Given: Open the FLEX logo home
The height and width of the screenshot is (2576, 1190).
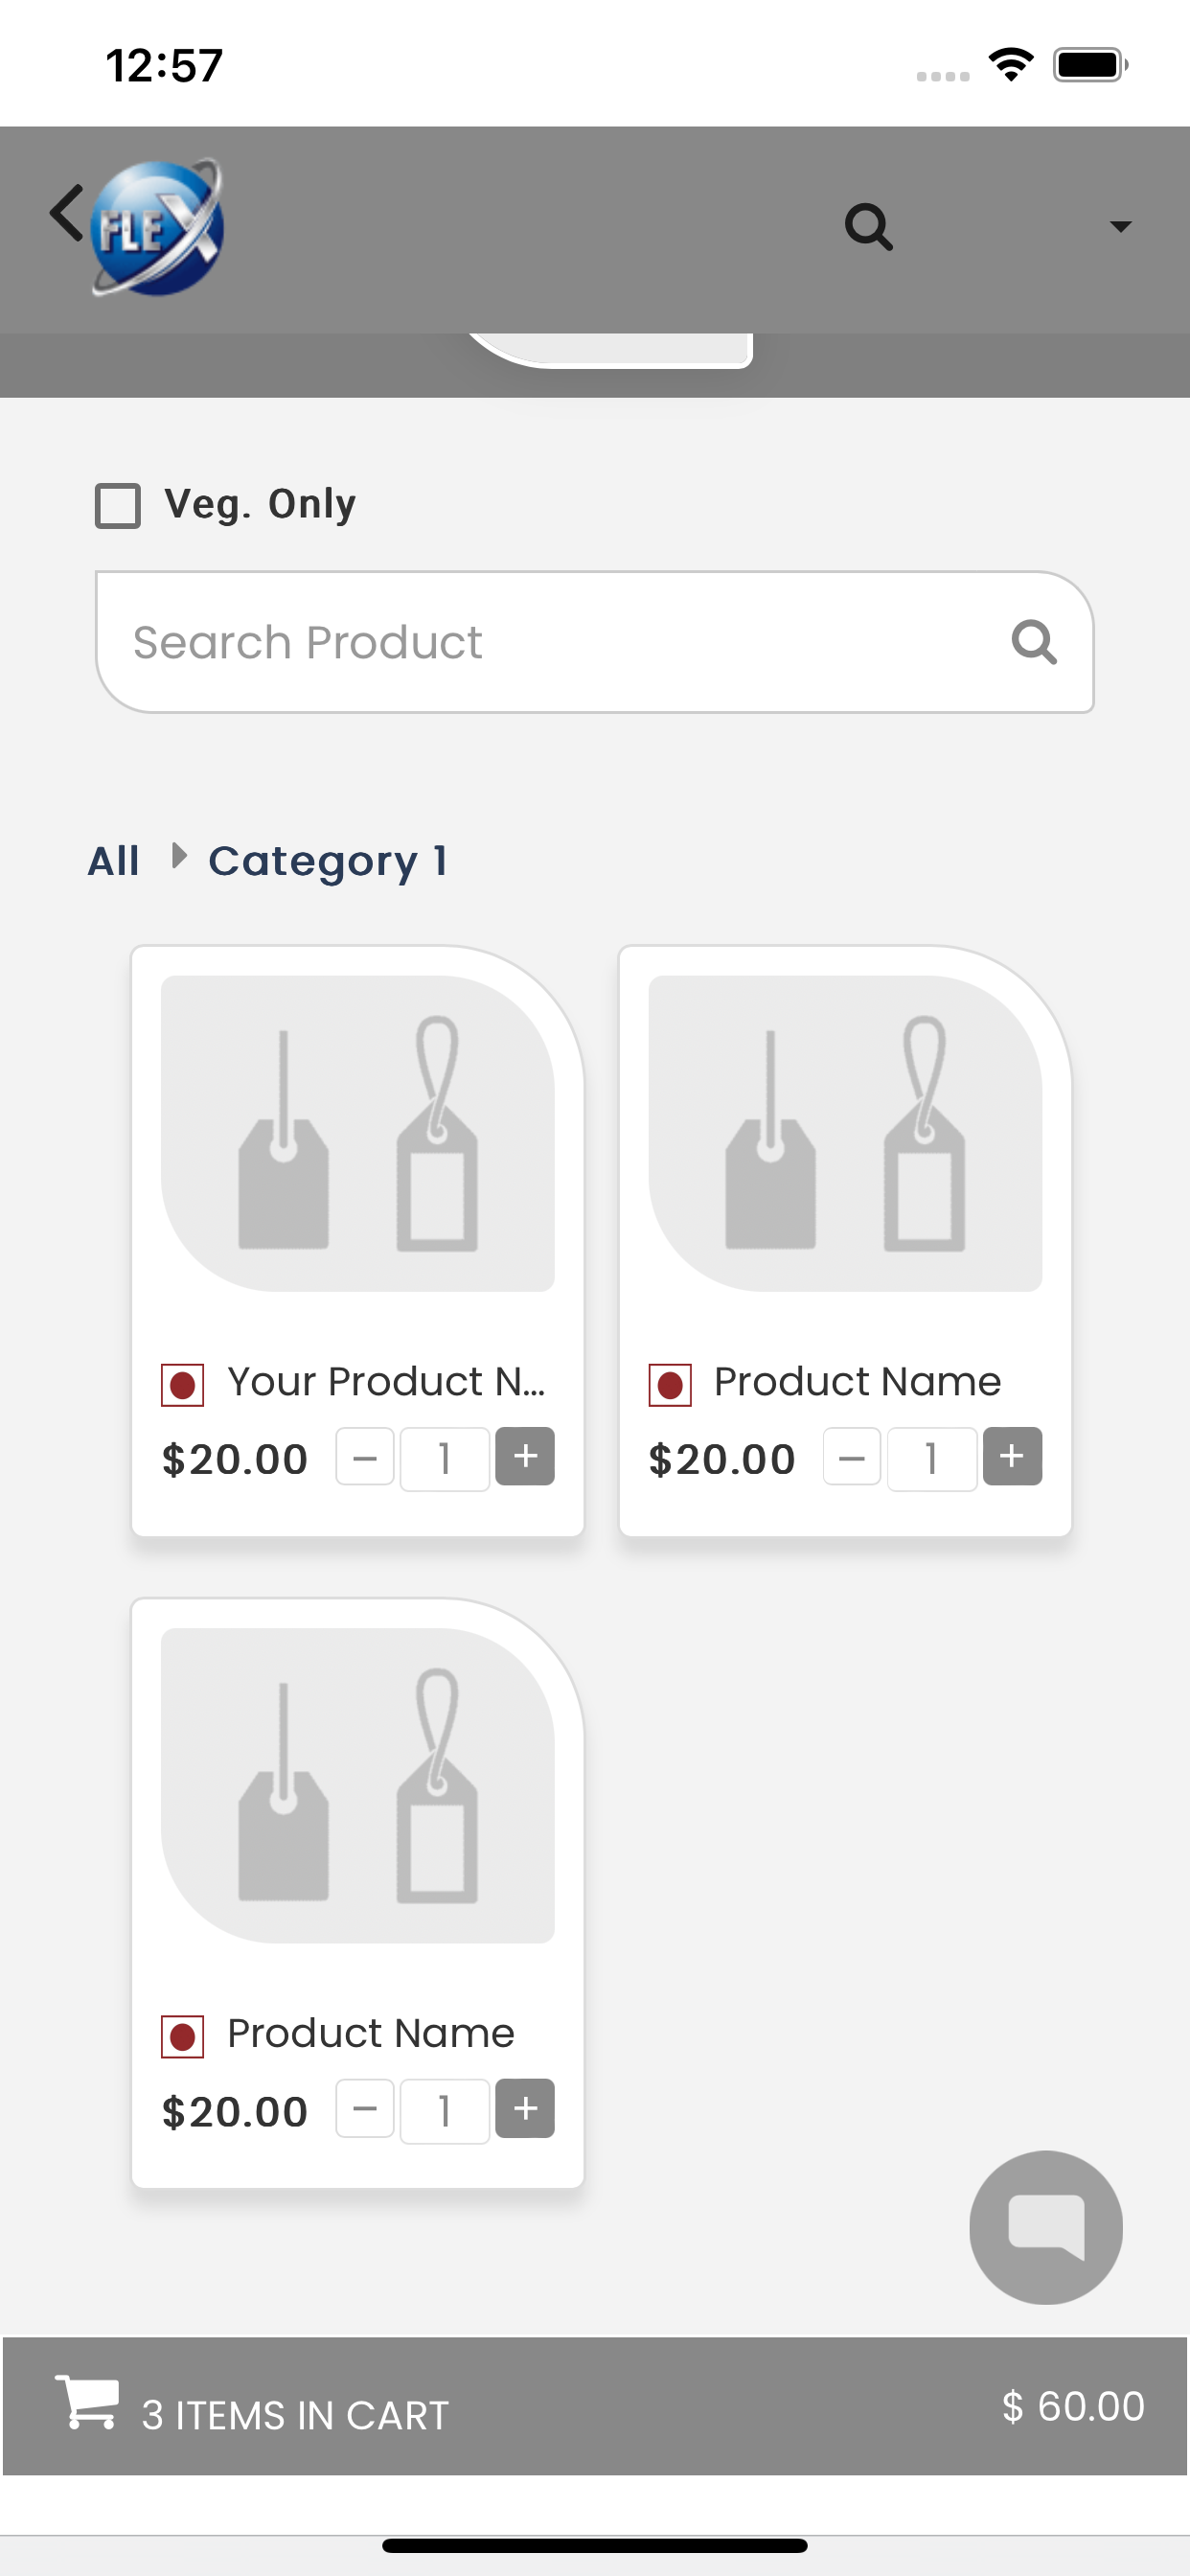Looking at the screenshot, I should 157,228.
